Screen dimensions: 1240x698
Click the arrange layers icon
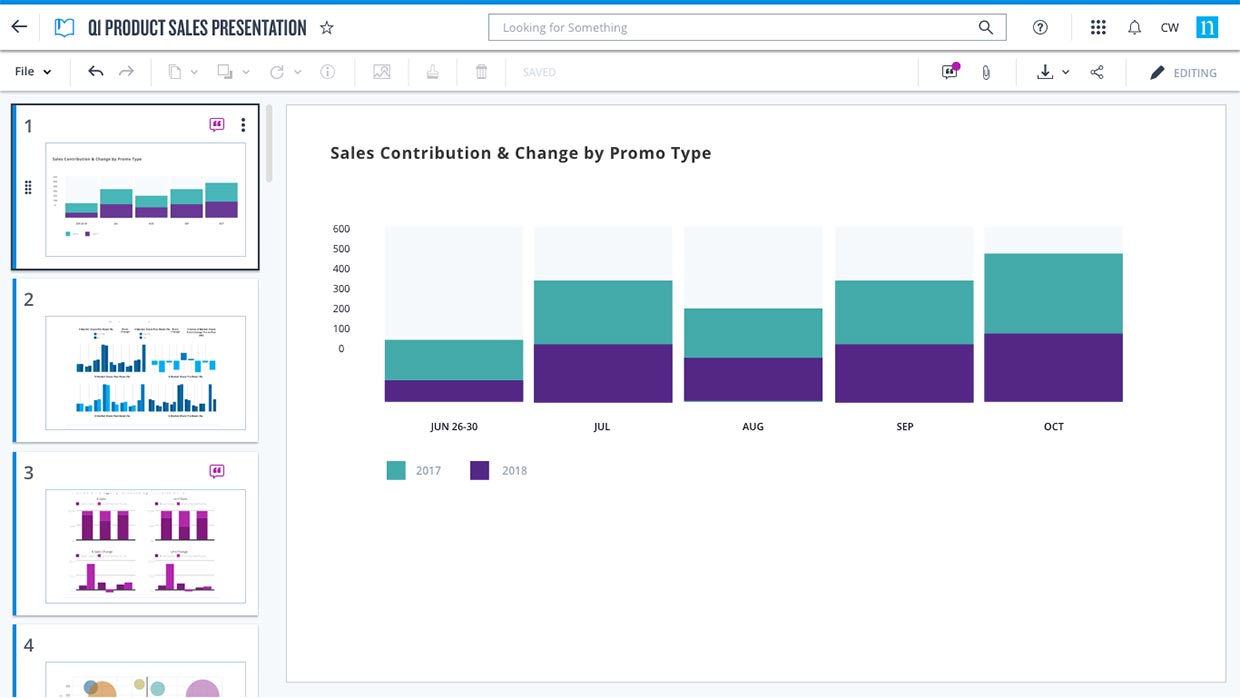tap(225, 72)
